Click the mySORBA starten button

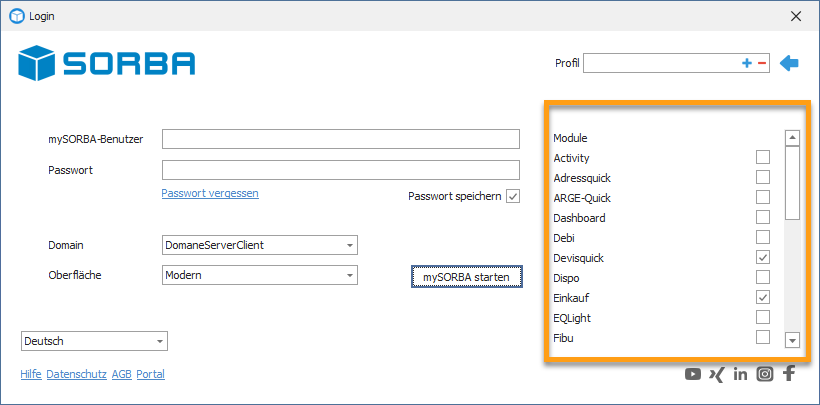click(x=466, y=277)
